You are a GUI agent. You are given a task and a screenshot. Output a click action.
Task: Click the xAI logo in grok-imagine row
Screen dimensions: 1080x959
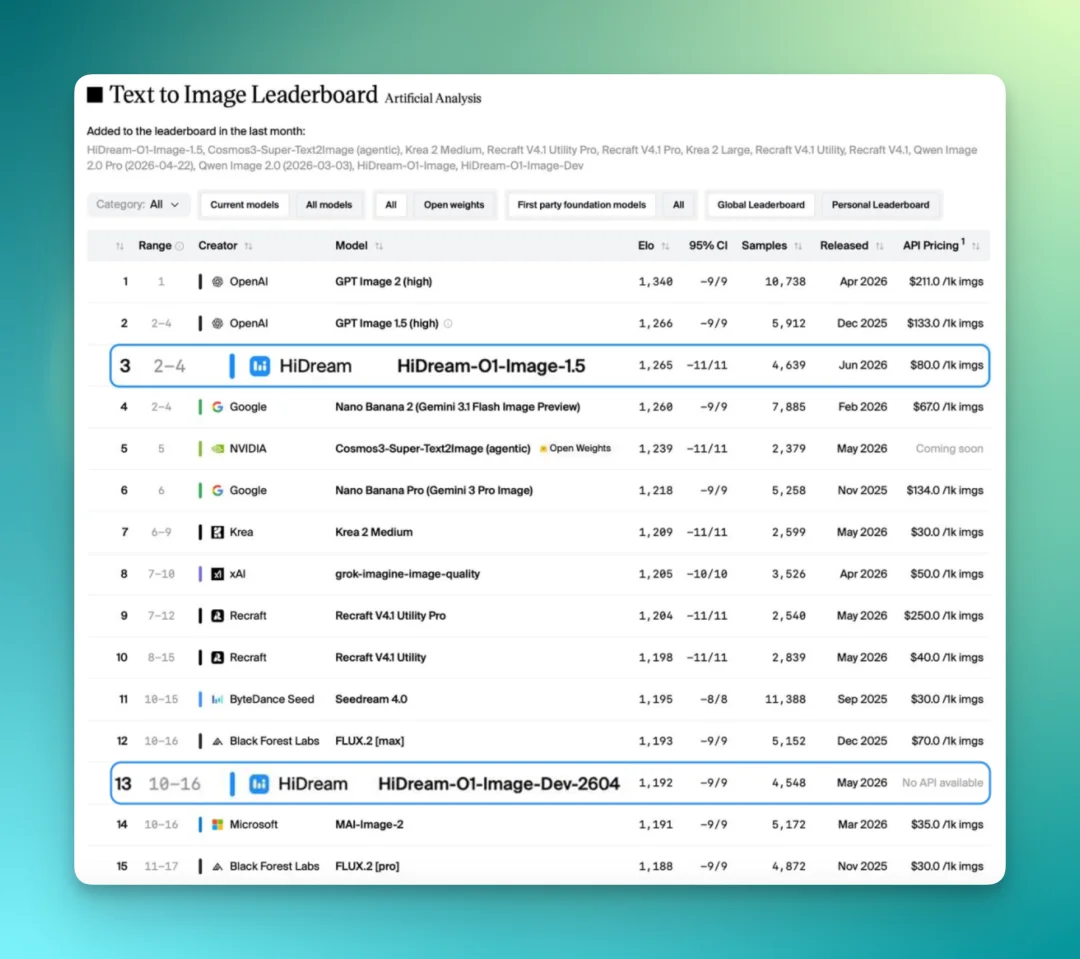click(218, 574)
